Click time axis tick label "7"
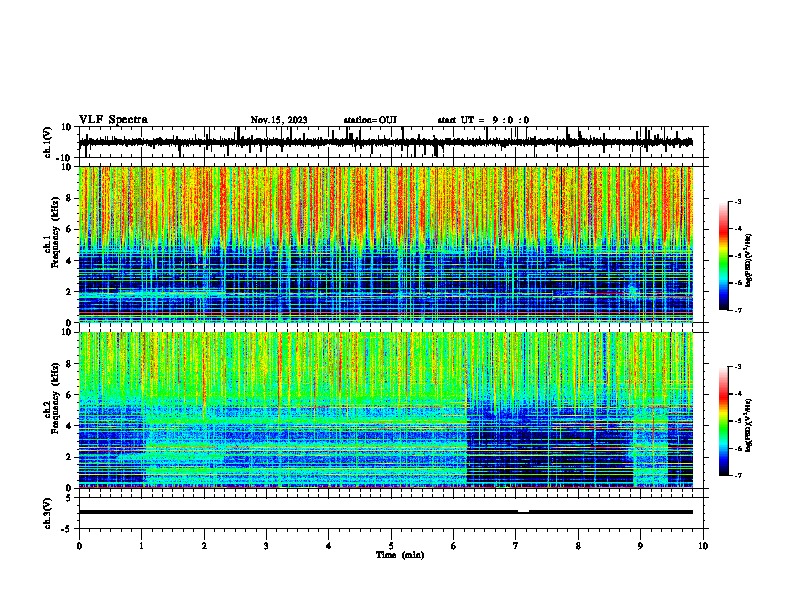The image size is (792, 612). tap(516, 546)
